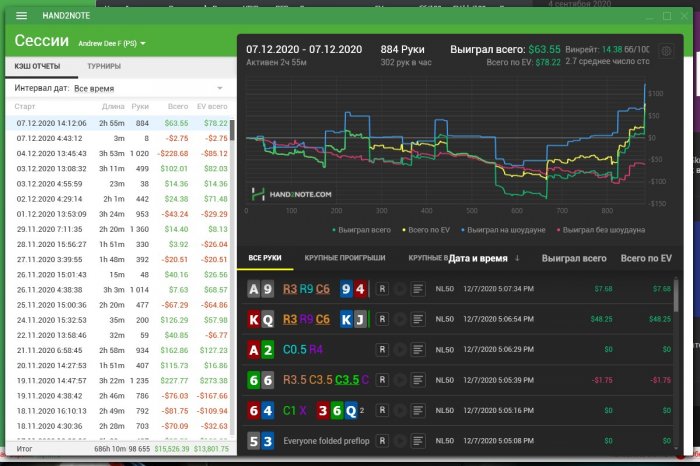This screenshot has height=466, width=700.
Task: Sort by 'Дата и время' column arrow
Action: (517, 258)
